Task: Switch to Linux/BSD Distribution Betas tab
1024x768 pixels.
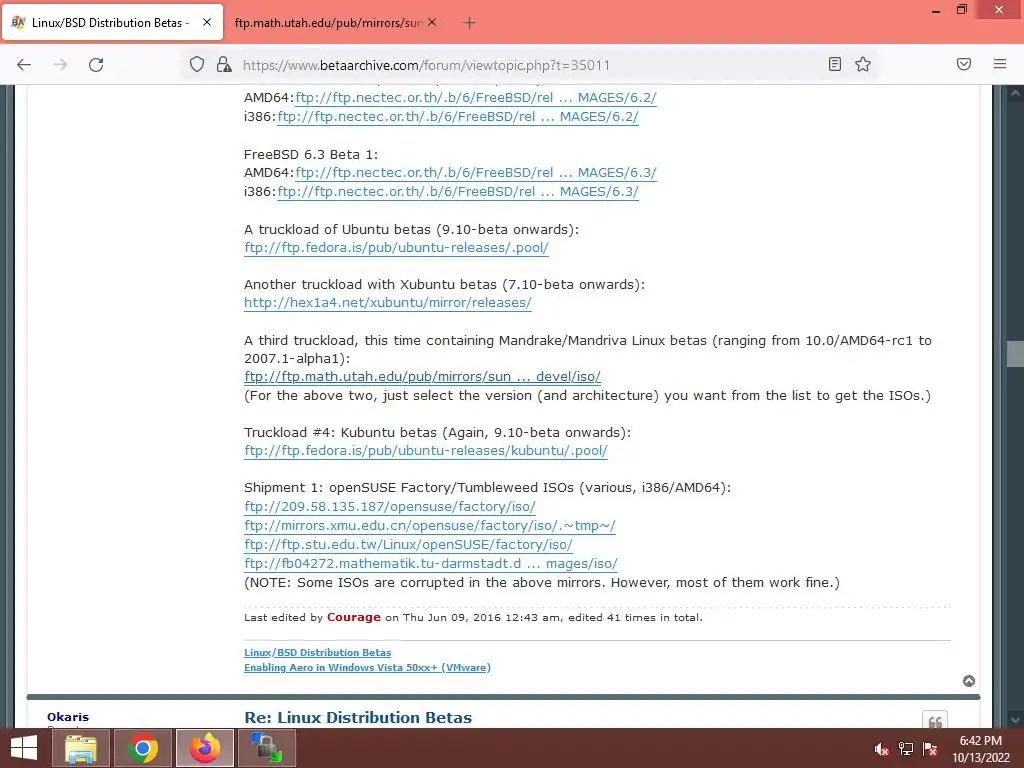Action: (x=112, y=23)
